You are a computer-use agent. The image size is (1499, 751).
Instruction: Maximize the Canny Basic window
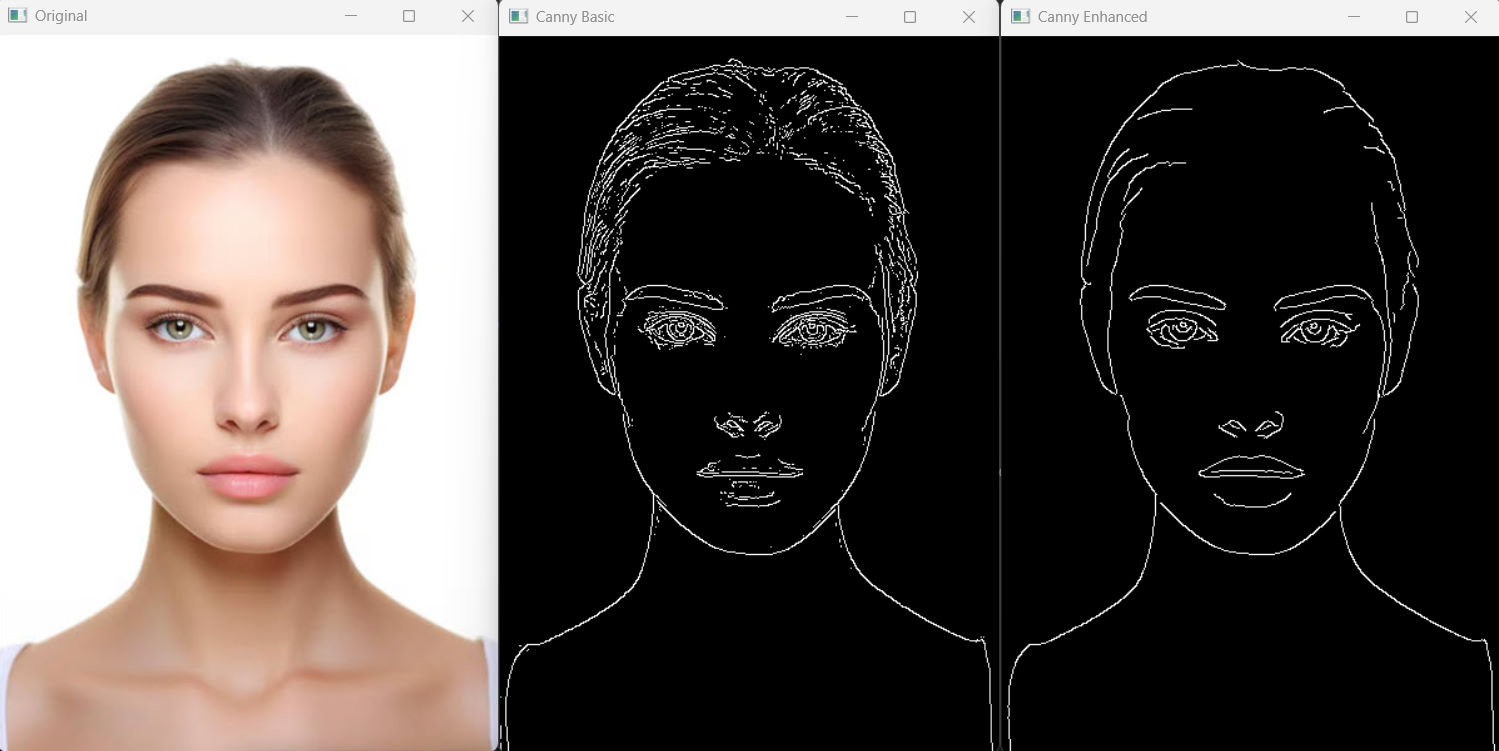(x=910, y=17)
